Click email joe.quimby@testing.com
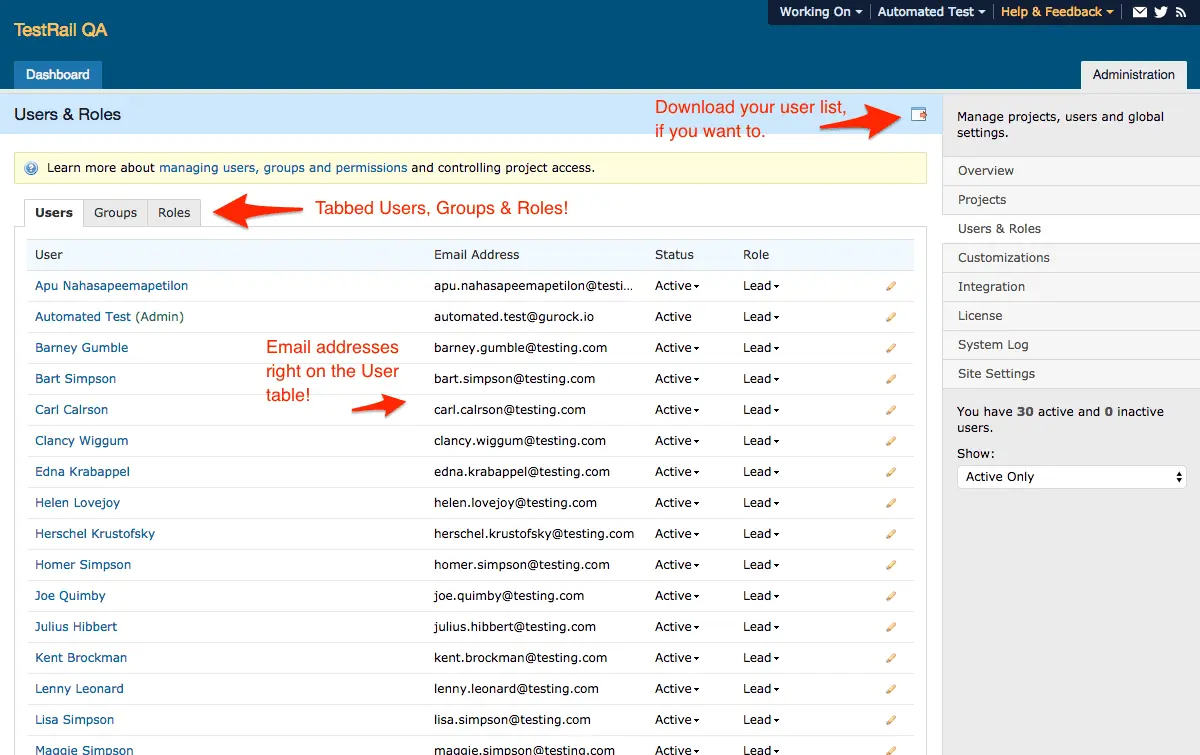Viewport: 1200px width, 755px height. (509, 596)
